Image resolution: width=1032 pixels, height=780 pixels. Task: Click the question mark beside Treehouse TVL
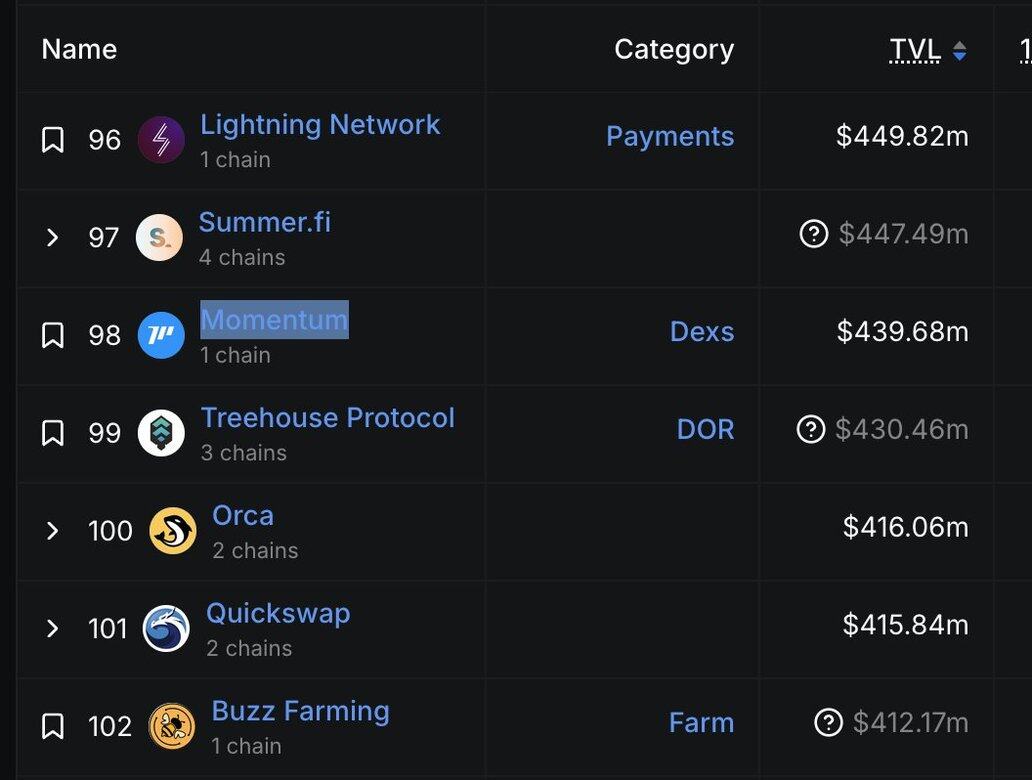811,430
